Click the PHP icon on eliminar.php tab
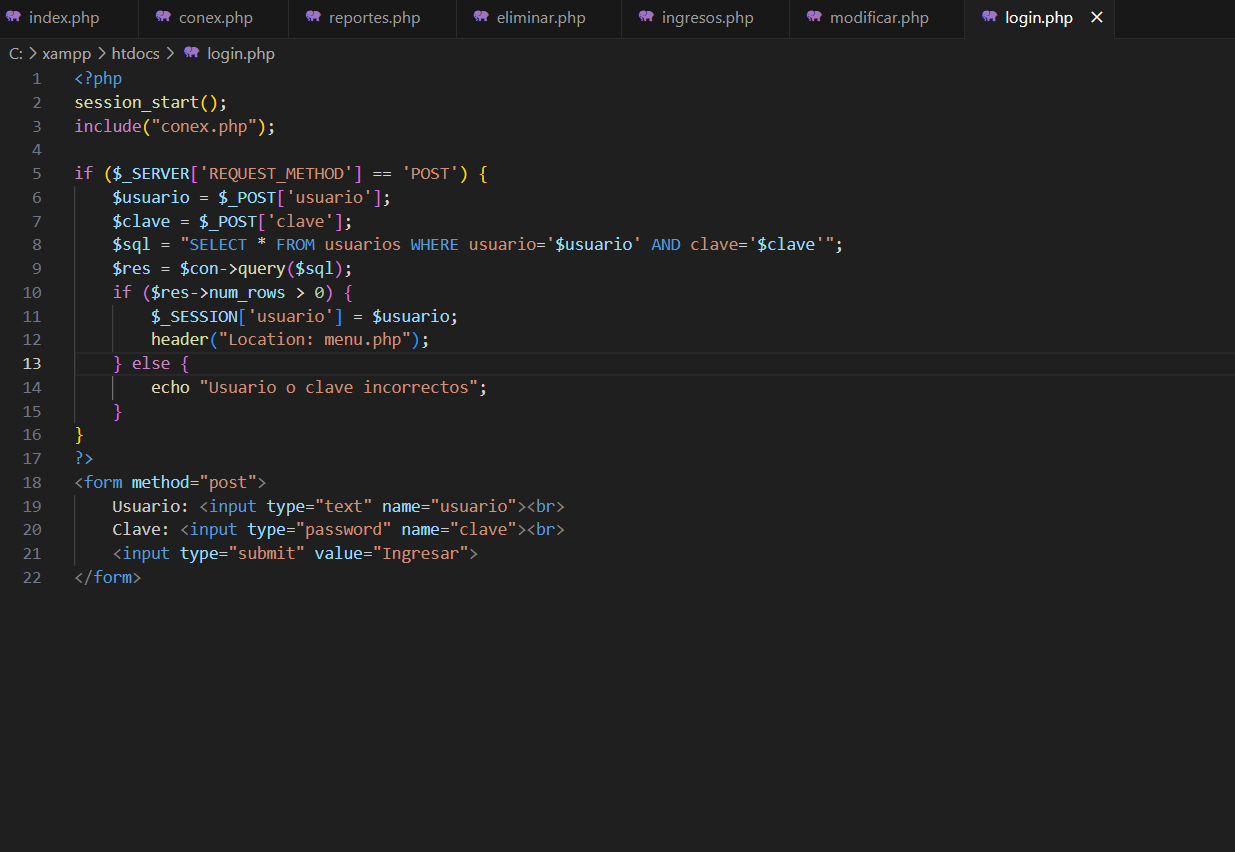 [481, 18]
